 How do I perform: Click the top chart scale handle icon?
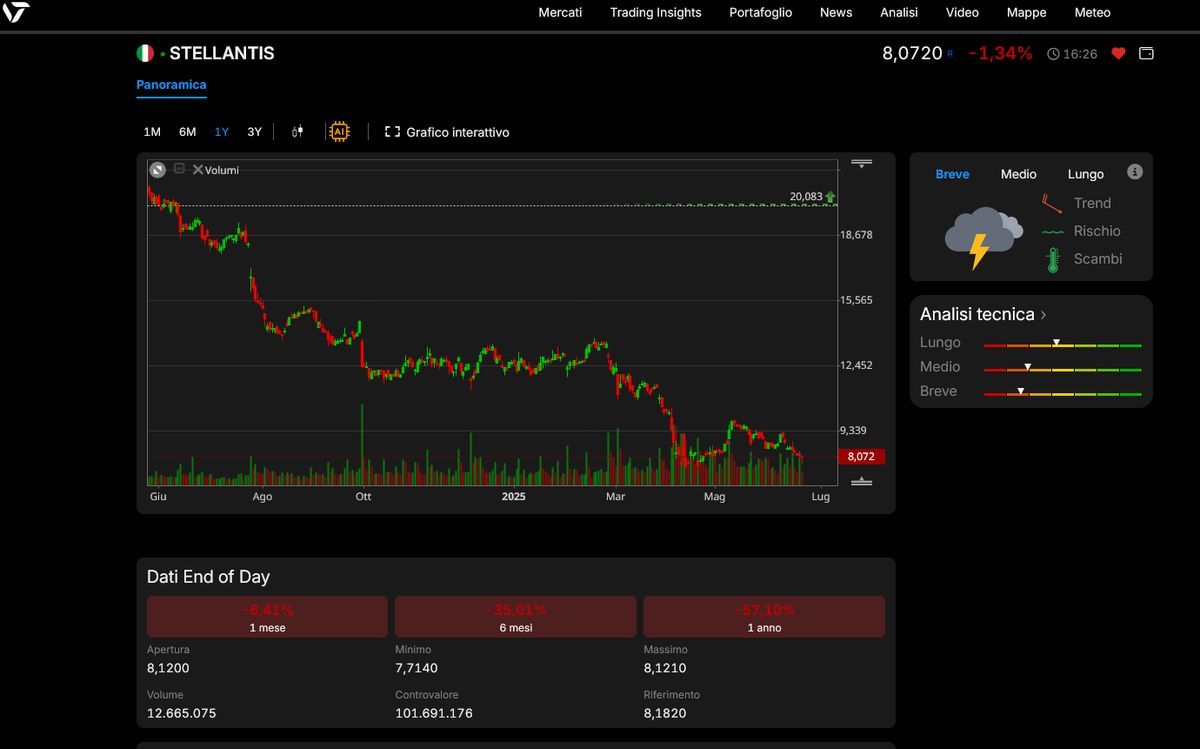861,162
